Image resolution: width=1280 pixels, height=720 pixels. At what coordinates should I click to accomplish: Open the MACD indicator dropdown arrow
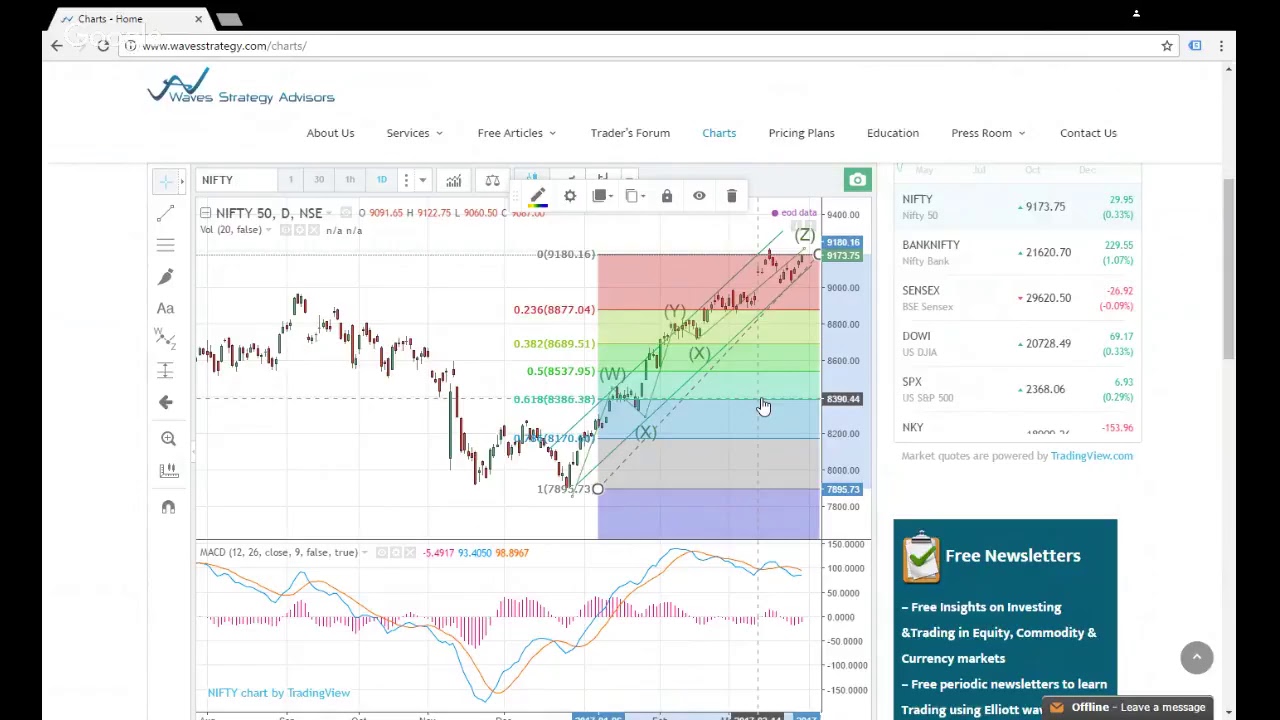pyautogui.click(x=365, y=552)
